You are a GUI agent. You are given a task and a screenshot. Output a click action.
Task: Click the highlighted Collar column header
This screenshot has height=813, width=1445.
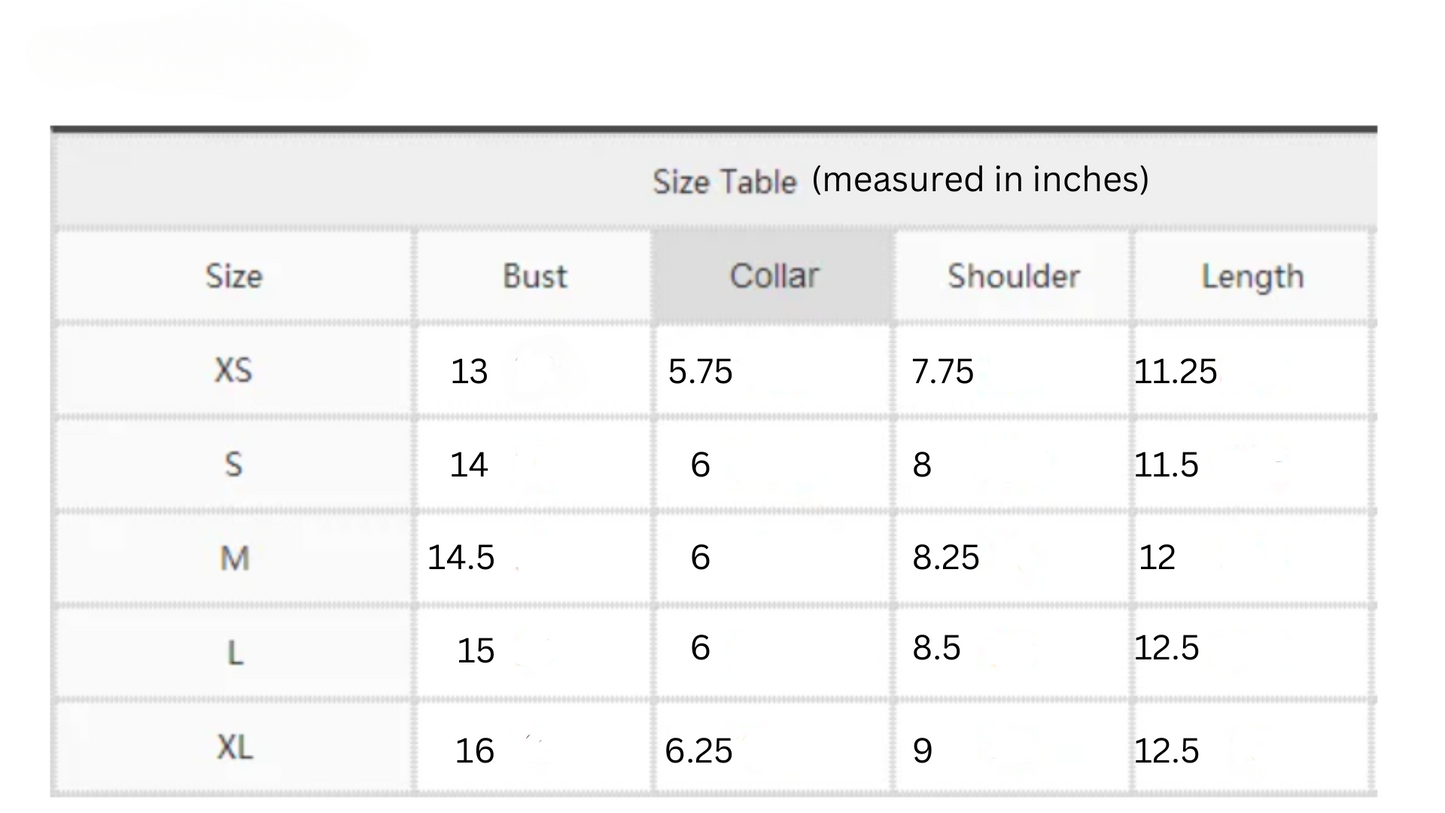[x=773, y=275]
